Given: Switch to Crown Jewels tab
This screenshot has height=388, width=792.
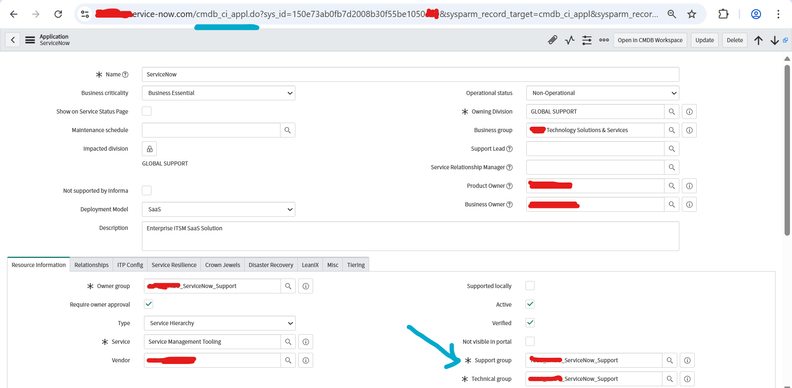Looking at the screenshot, I should click(223, 265).
